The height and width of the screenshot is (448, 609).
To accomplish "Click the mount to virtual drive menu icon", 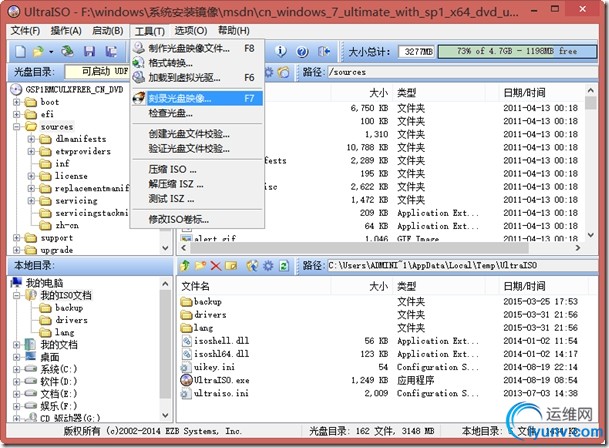I will point(139,77).
